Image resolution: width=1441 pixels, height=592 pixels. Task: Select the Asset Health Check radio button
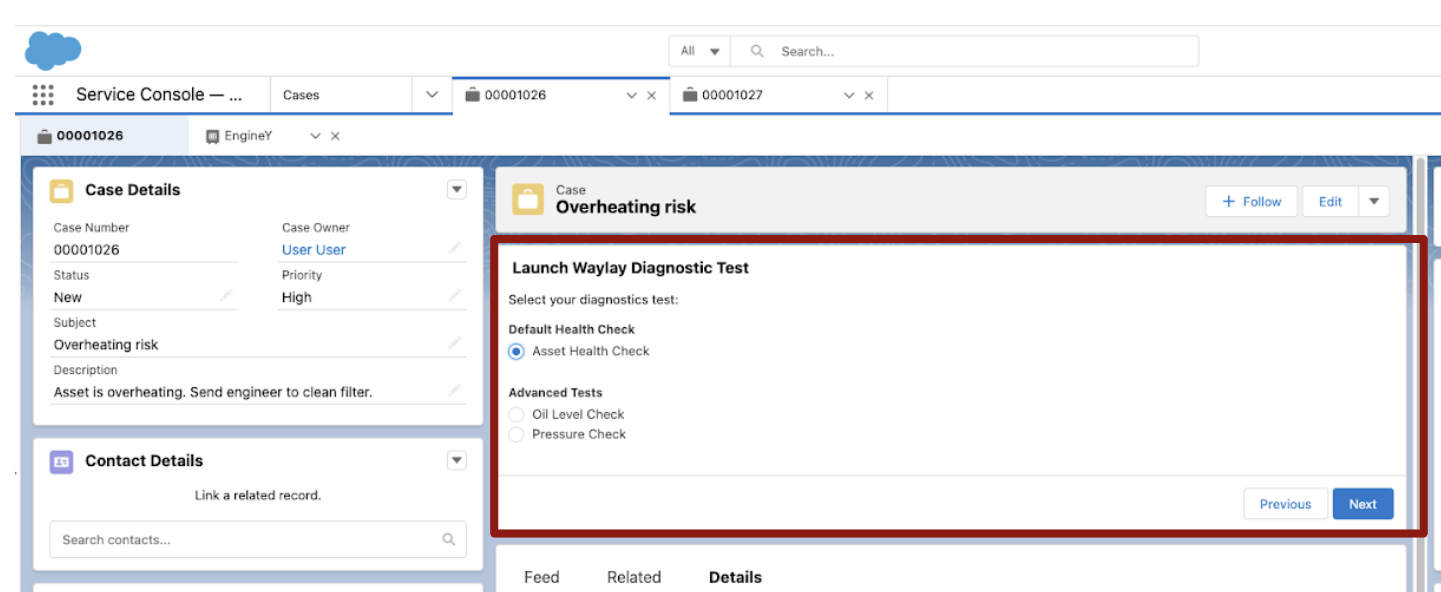coord(516,351)
